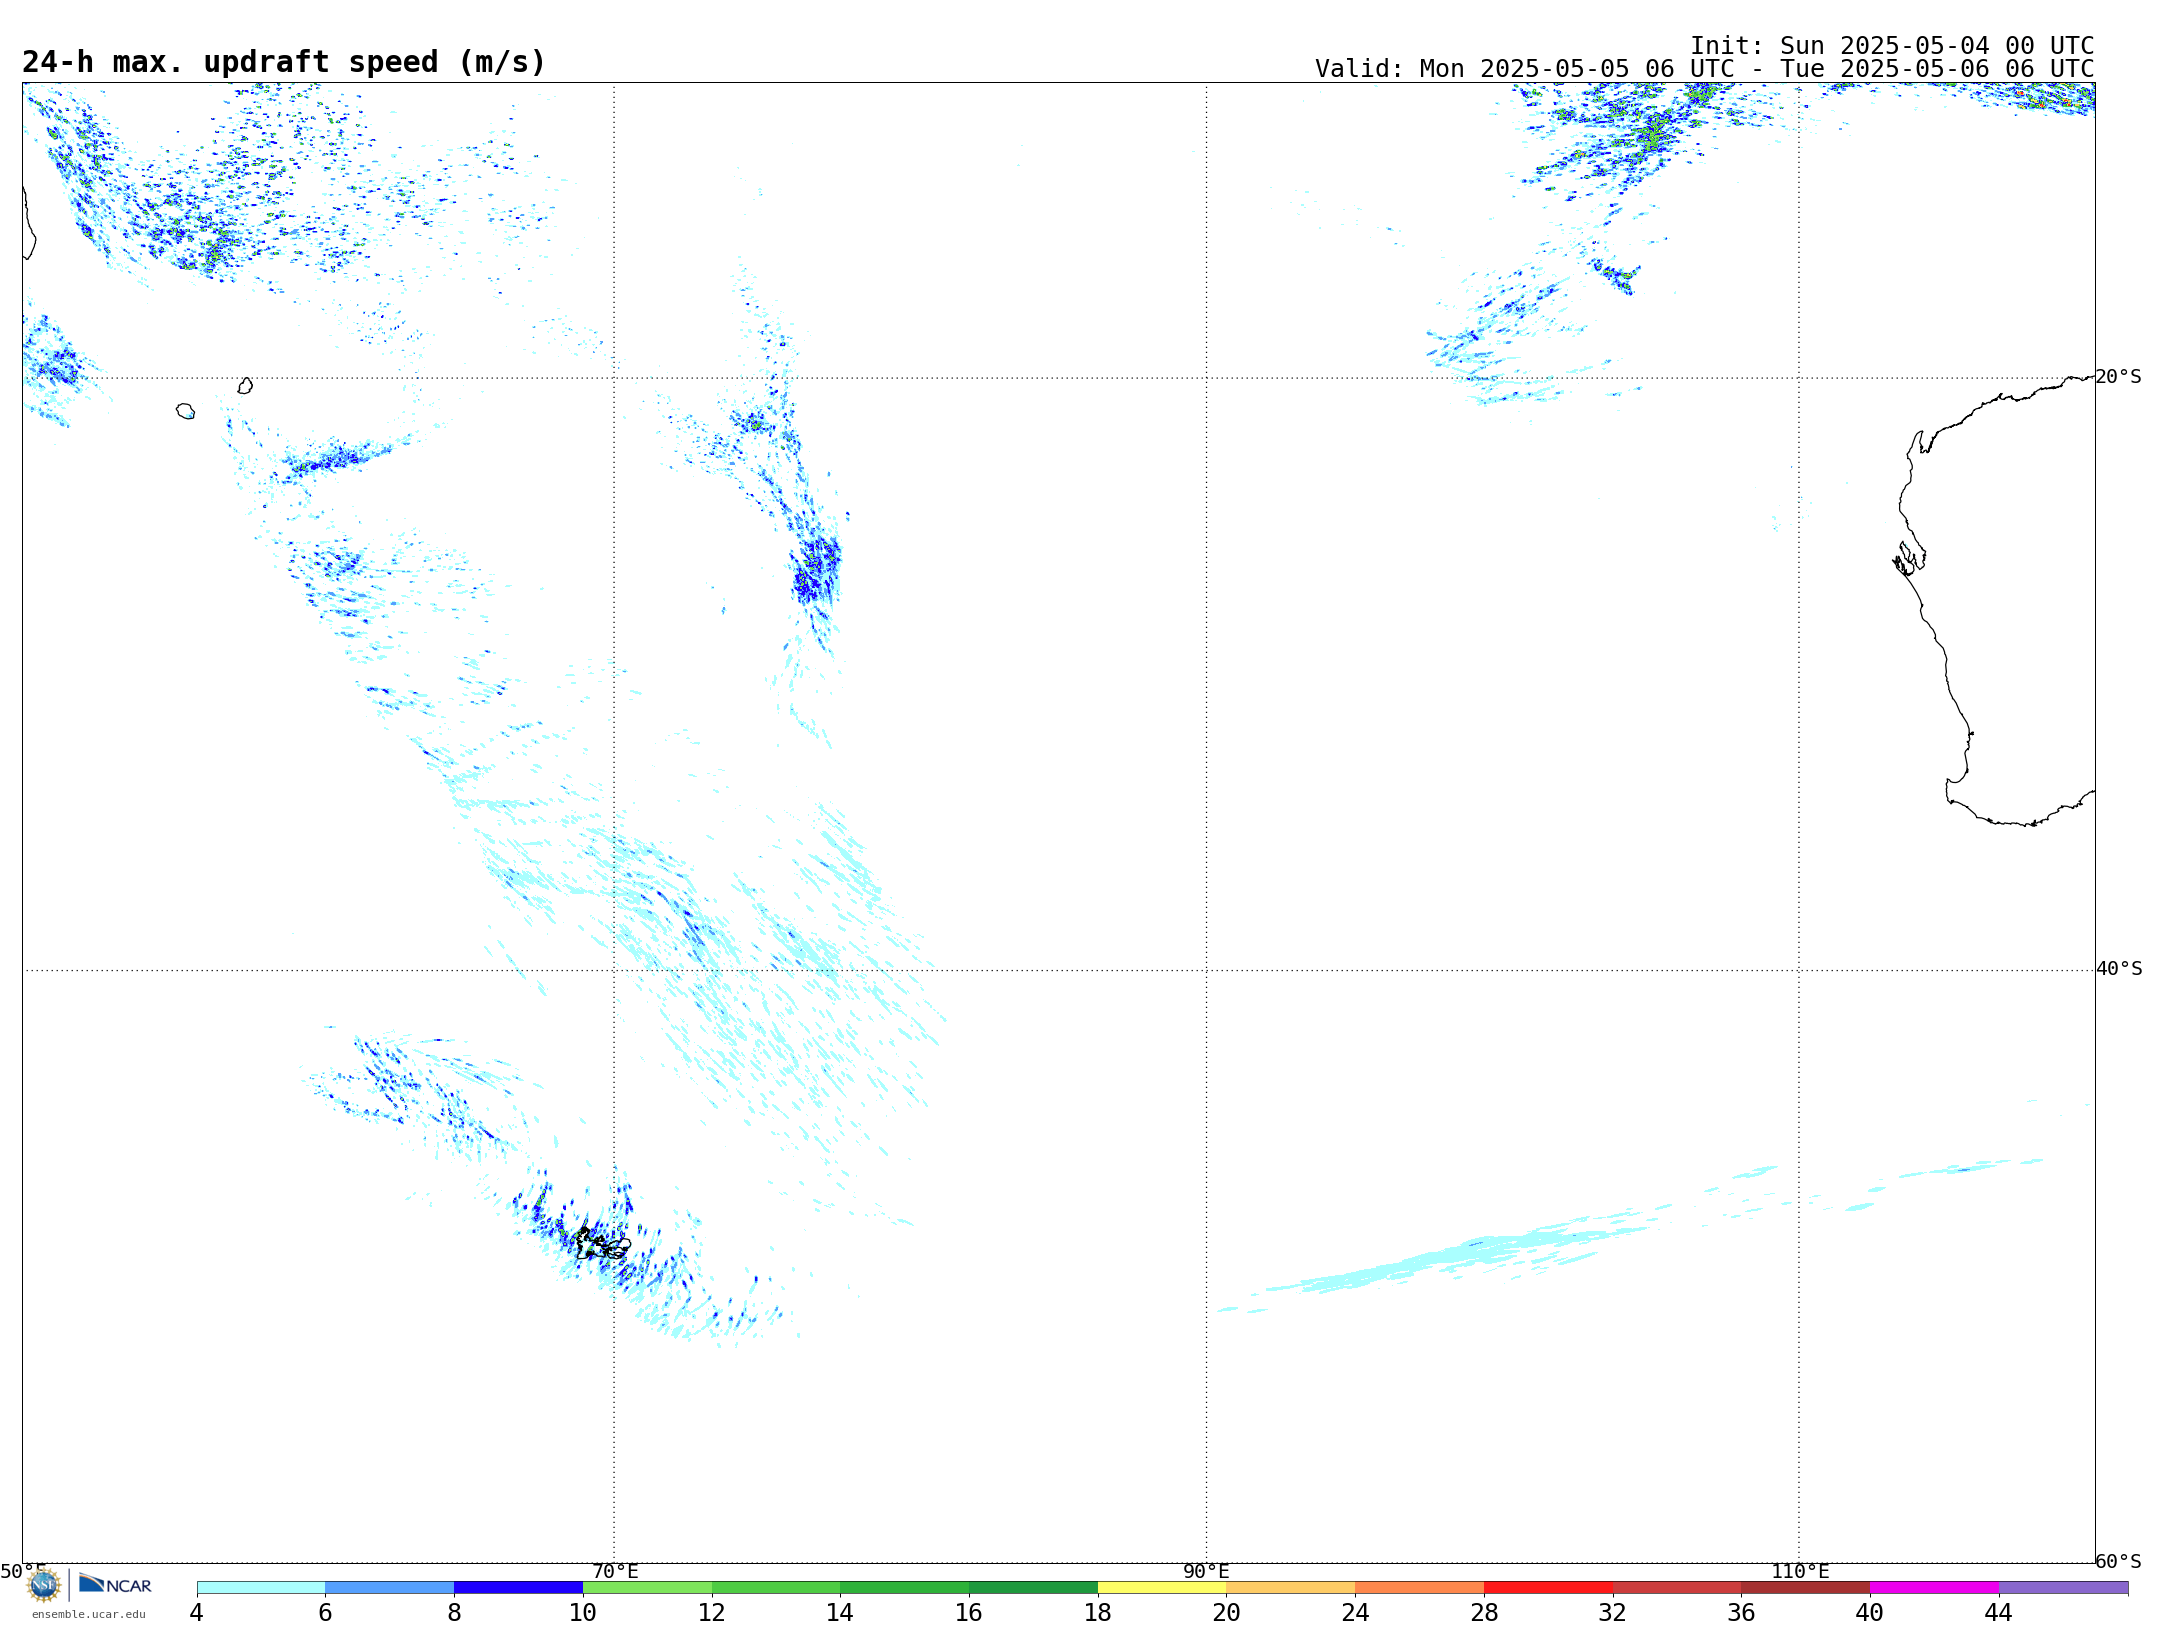Pick the light cyan 4–6 m/s swatch
The width and height of the screenshot is (2160, 1626).
261,1588
